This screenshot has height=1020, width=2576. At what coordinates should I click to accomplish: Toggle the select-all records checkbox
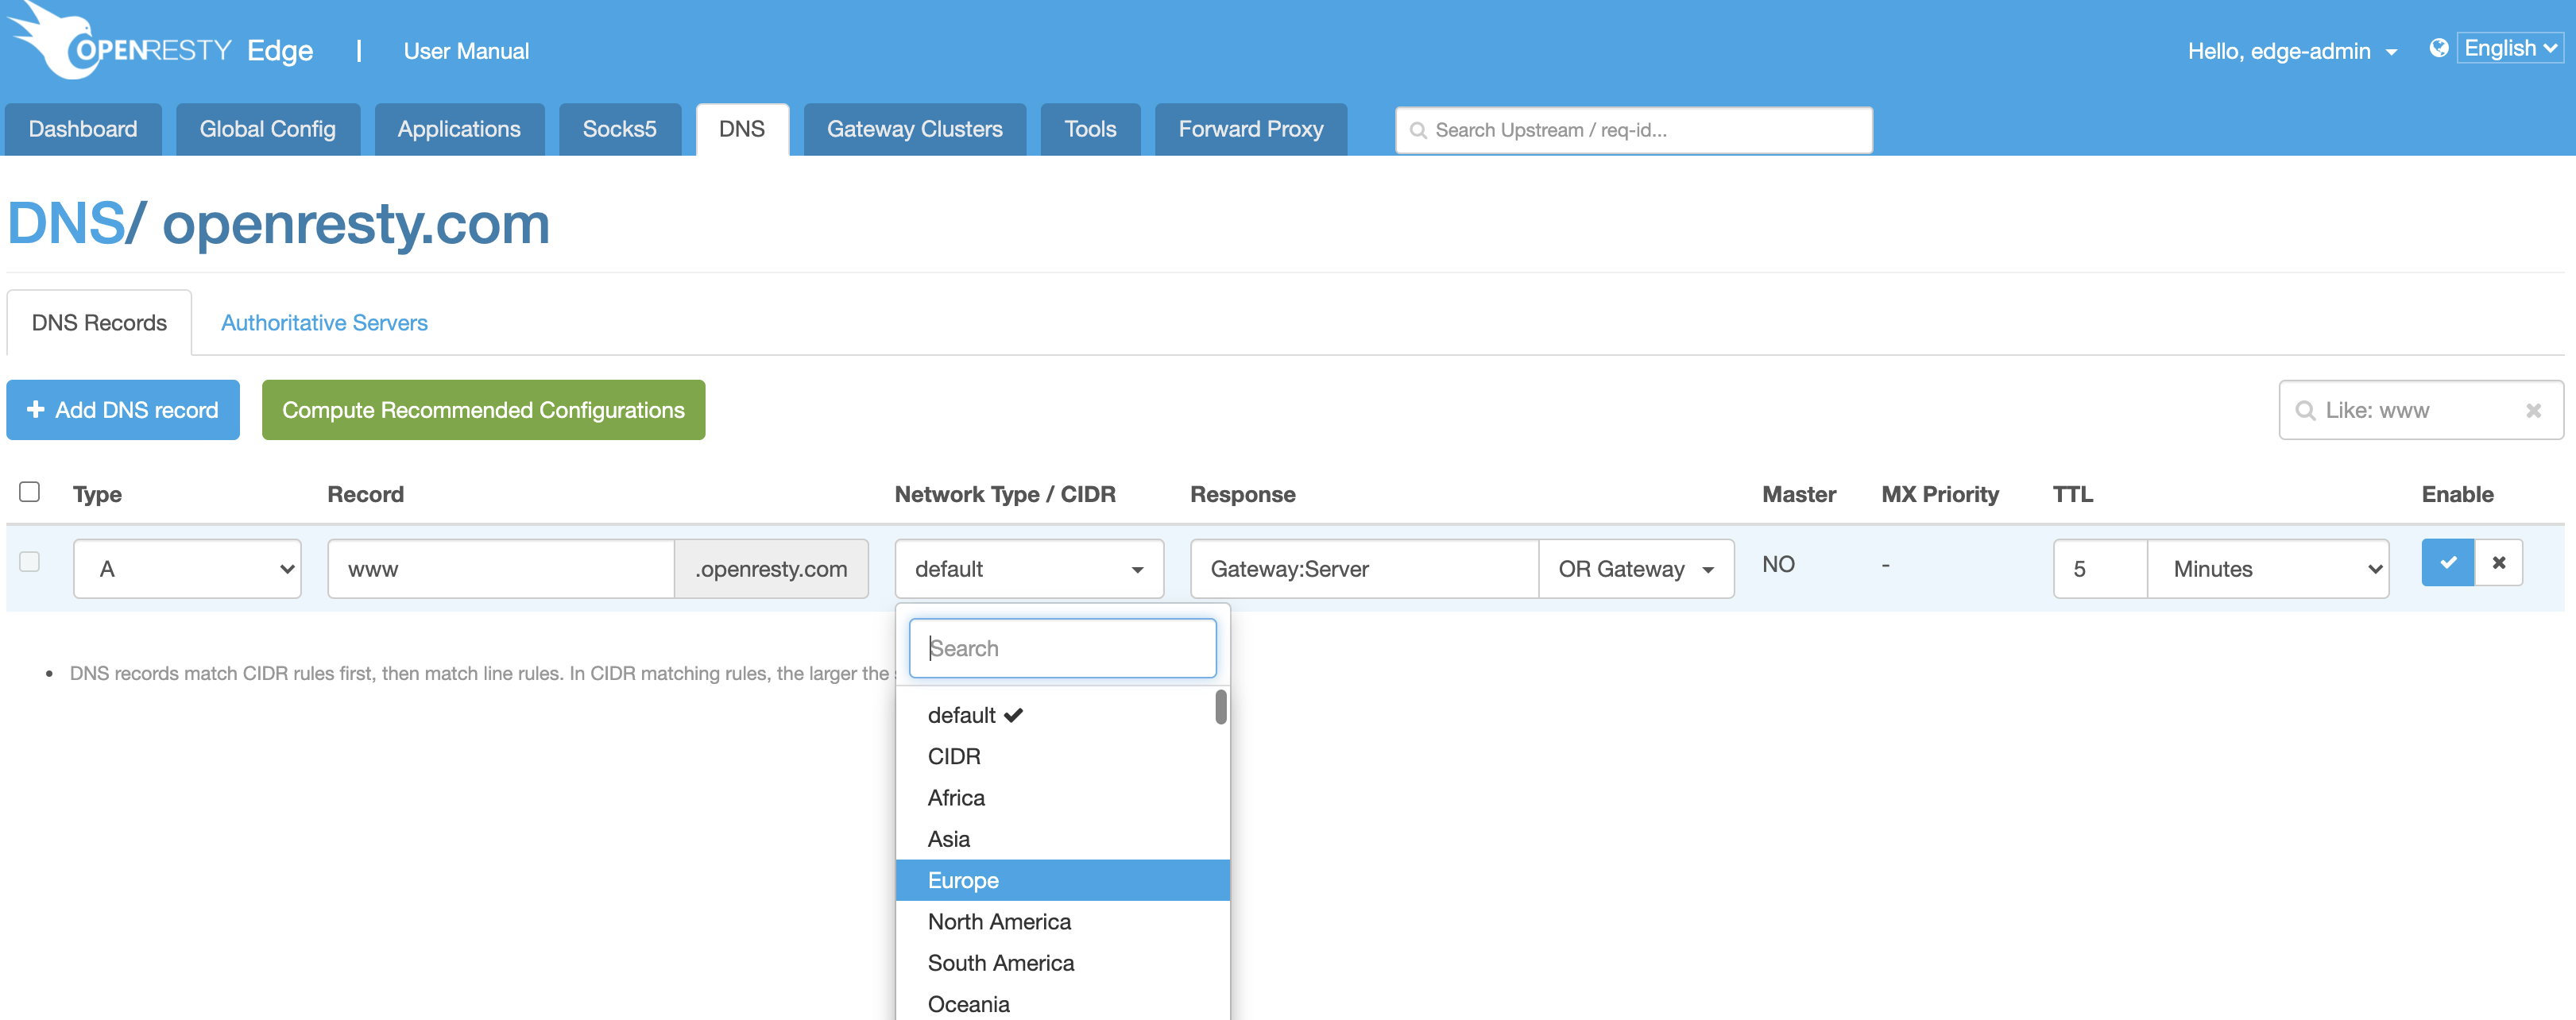pos(30,492)
